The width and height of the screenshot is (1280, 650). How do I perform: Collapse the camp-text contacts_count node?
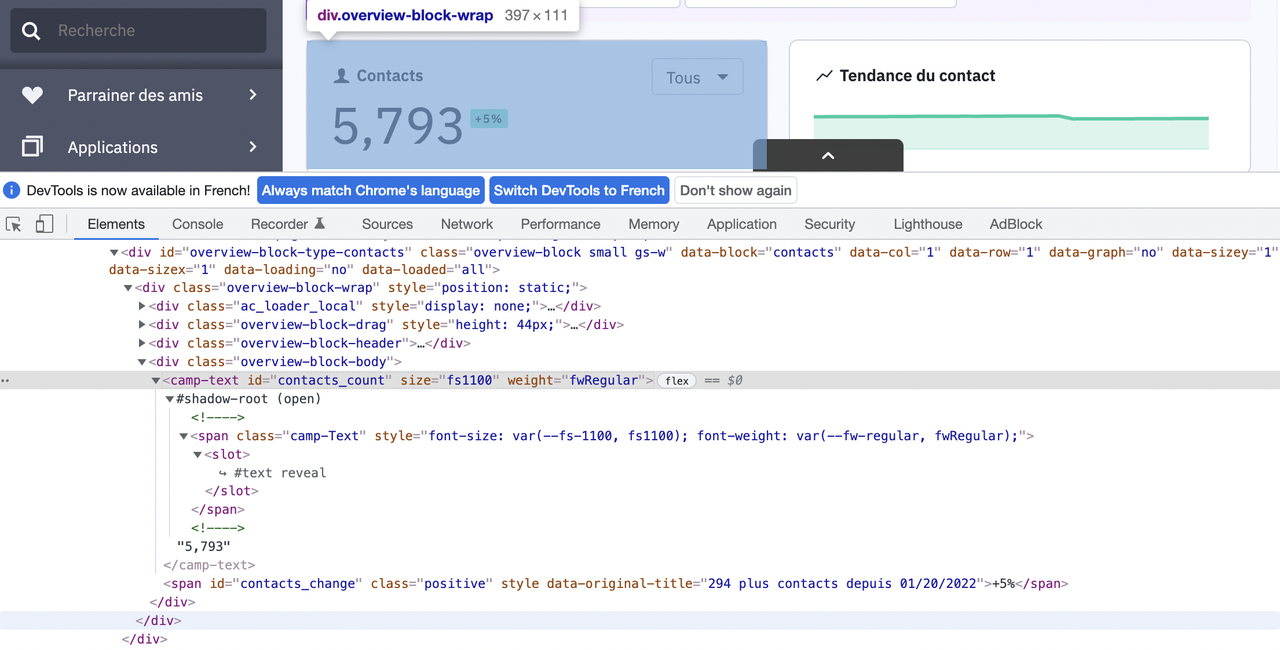click(156, 380)
